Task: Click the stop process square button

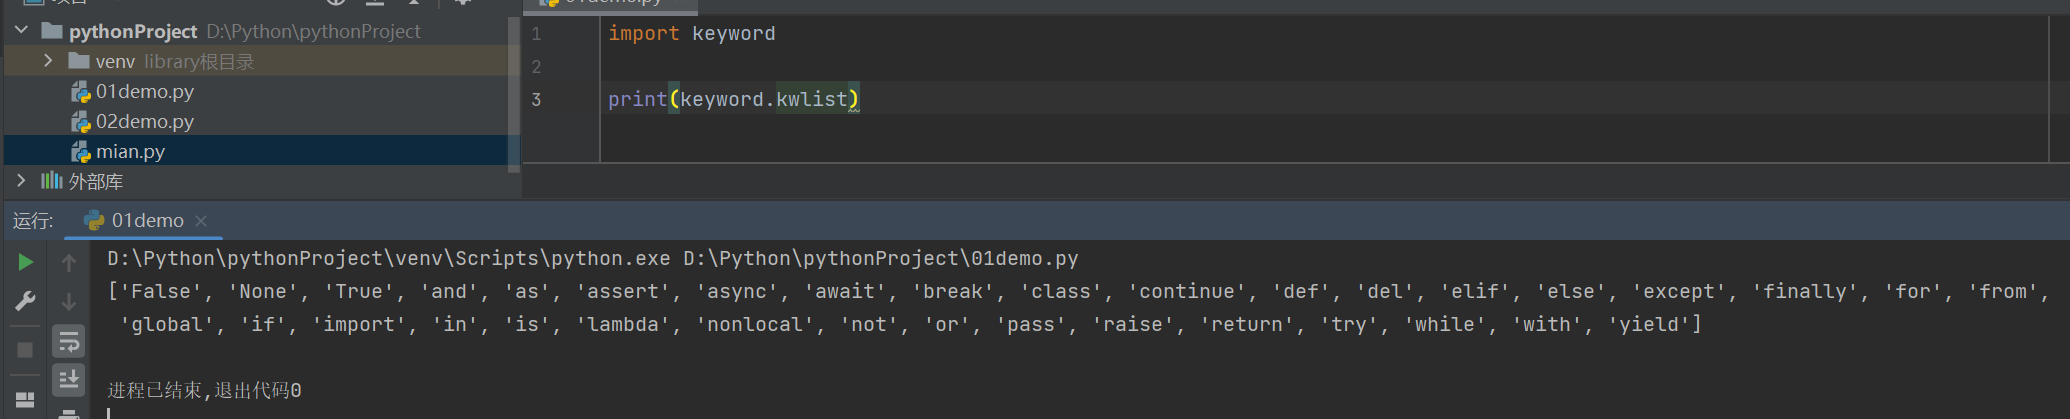Action: coord(26,350)
